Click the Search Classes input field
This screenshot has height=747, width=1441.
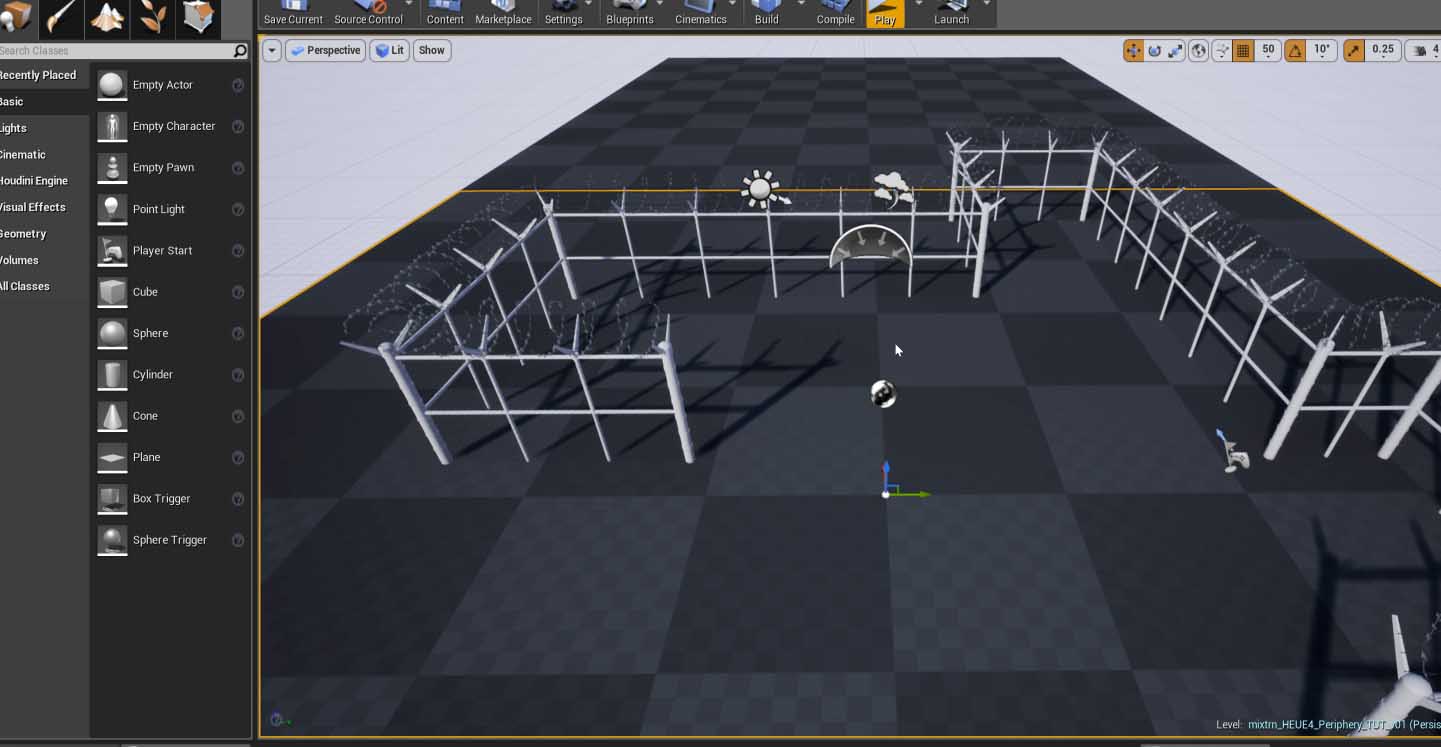pos(115,50)
